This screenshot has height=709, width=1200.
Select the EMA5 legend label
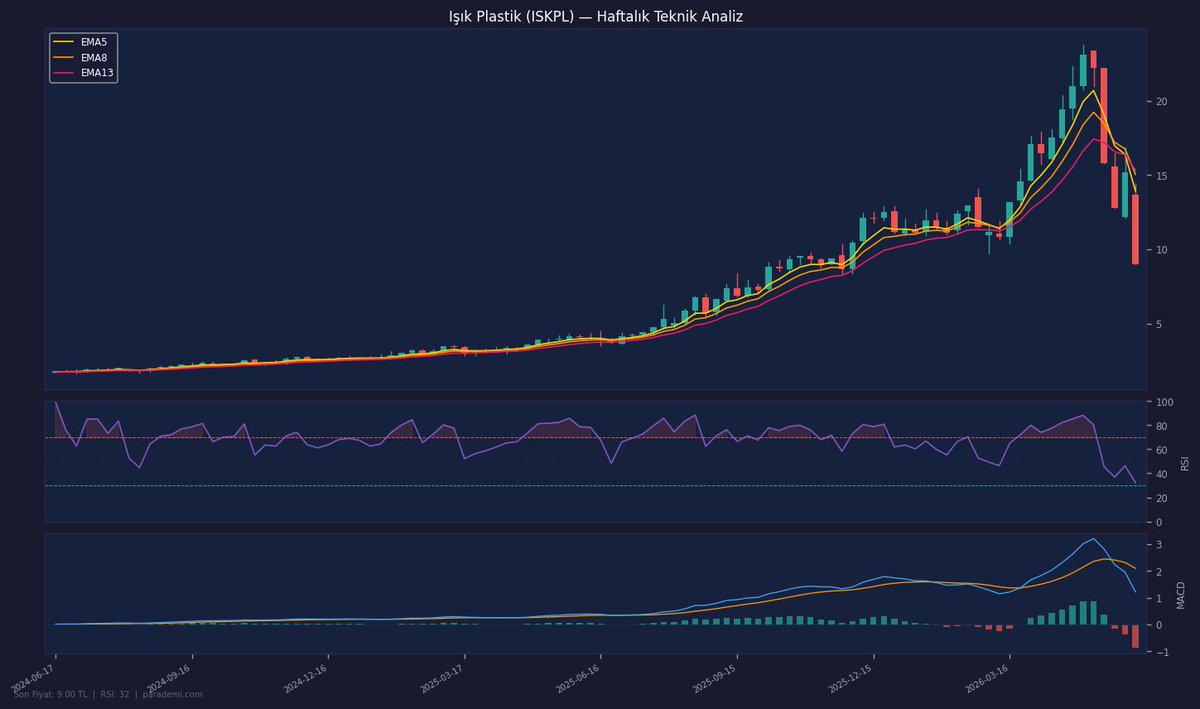tap(95, 43)
